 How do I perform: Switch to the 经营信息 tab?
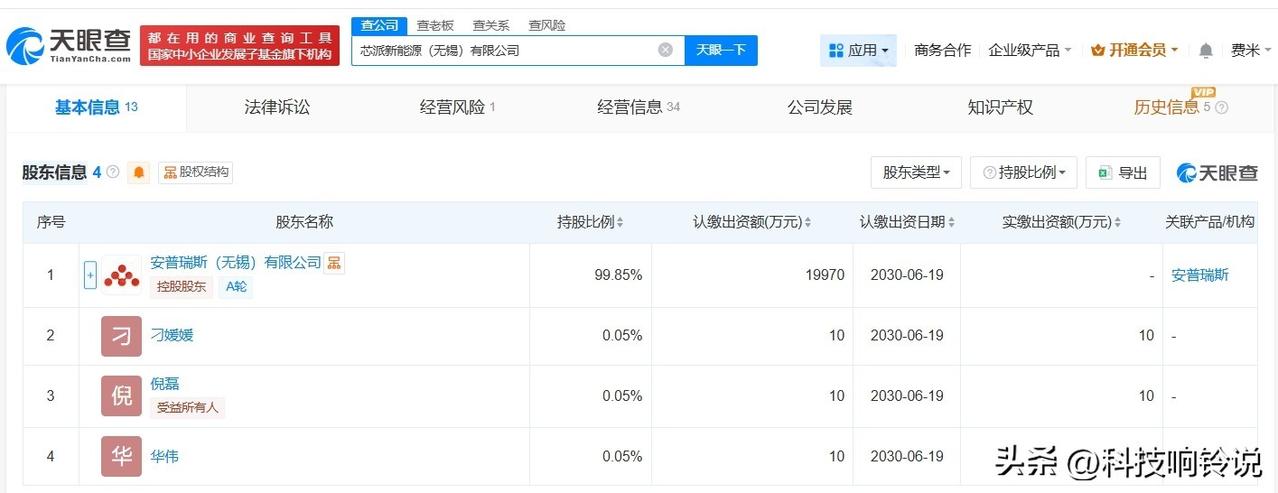pos(639,107)
